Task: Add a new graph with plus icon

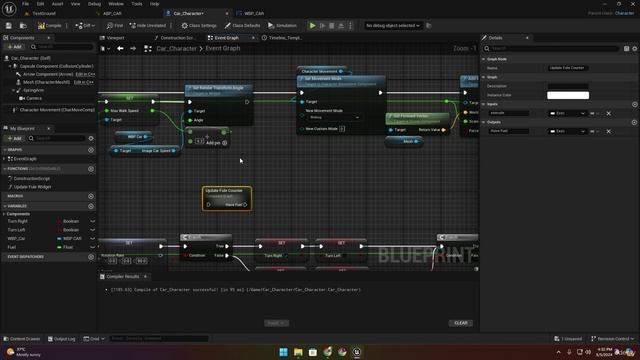Action: 91,150
